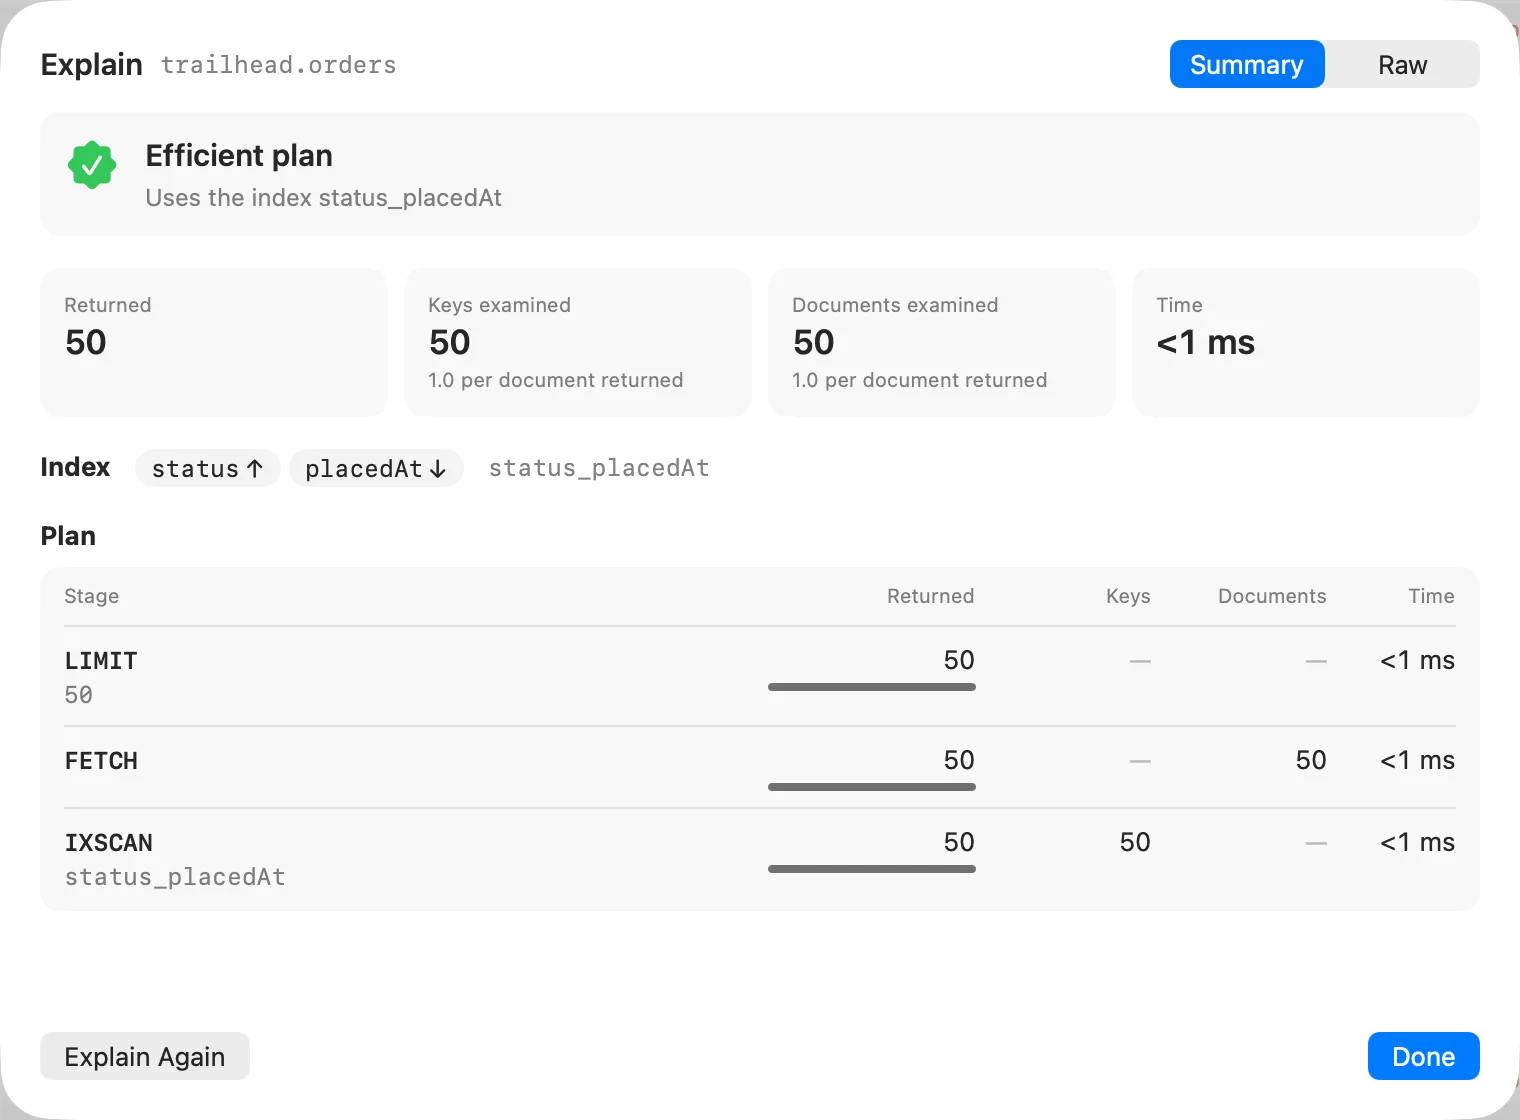Select the status ascending index key pill
This screenshot has height=1120, width=1520.
pos(207,468)
